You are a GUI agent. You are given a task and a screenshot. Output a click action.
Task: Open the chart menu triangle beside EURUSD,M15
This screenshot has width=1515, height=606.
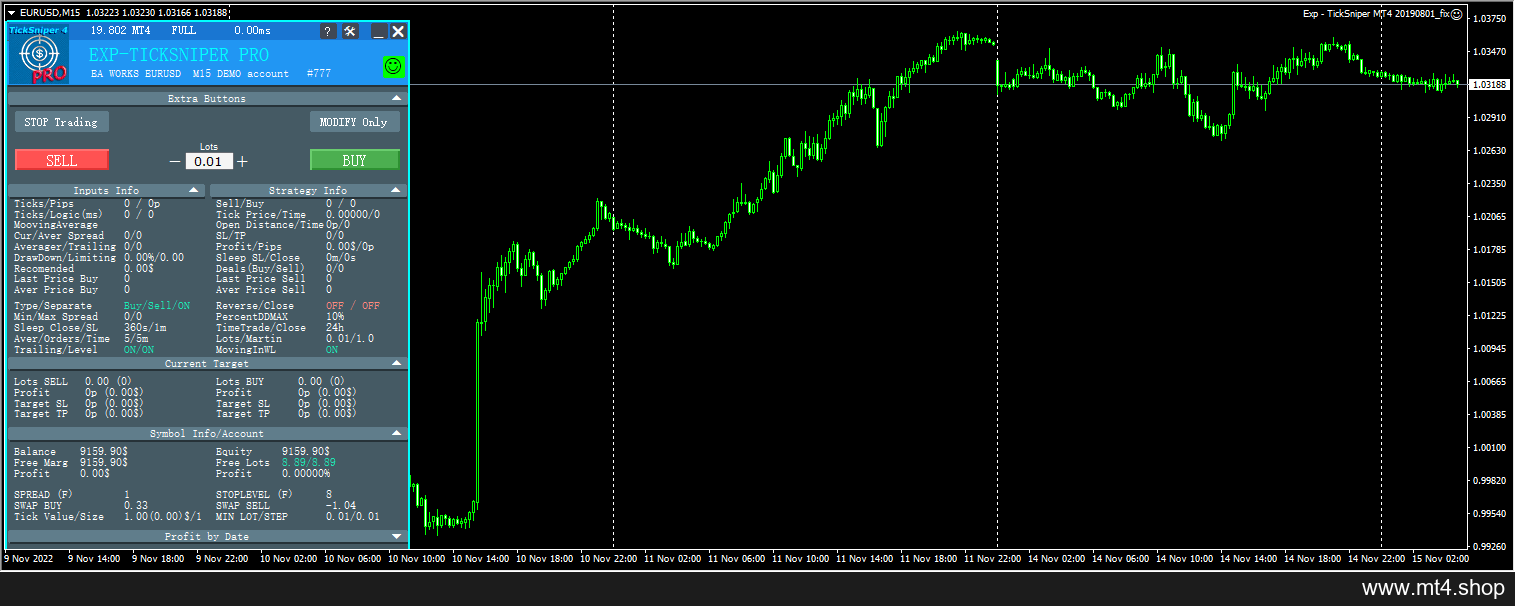click(x=10, y=13)
